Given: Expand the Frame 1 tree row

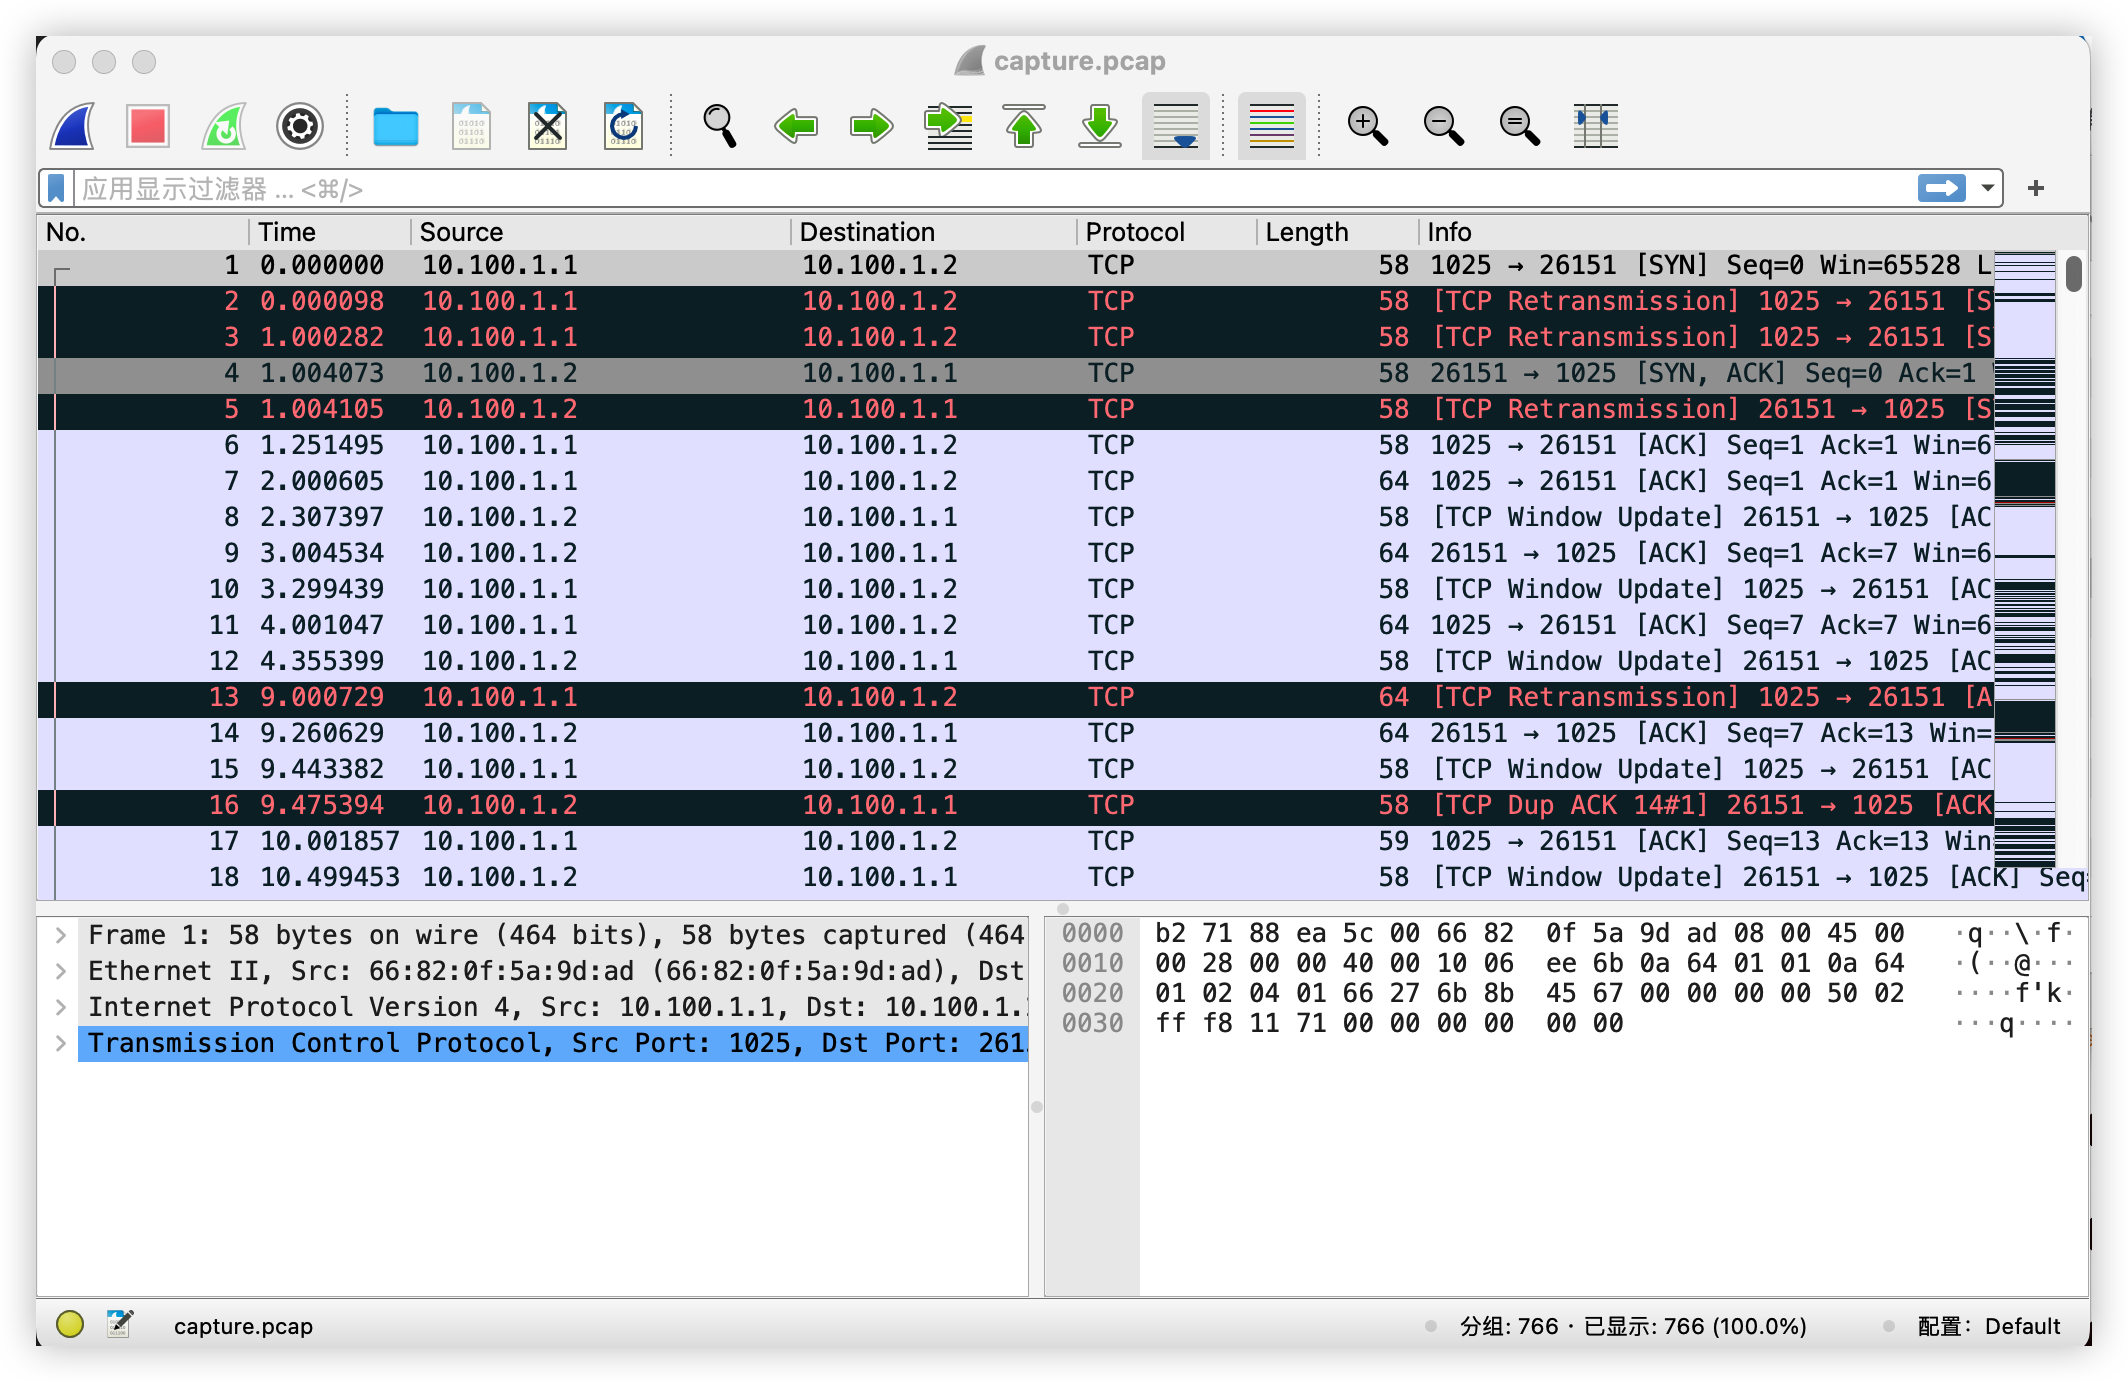Looking at the screenshot, I should click(x=61, y=935).
